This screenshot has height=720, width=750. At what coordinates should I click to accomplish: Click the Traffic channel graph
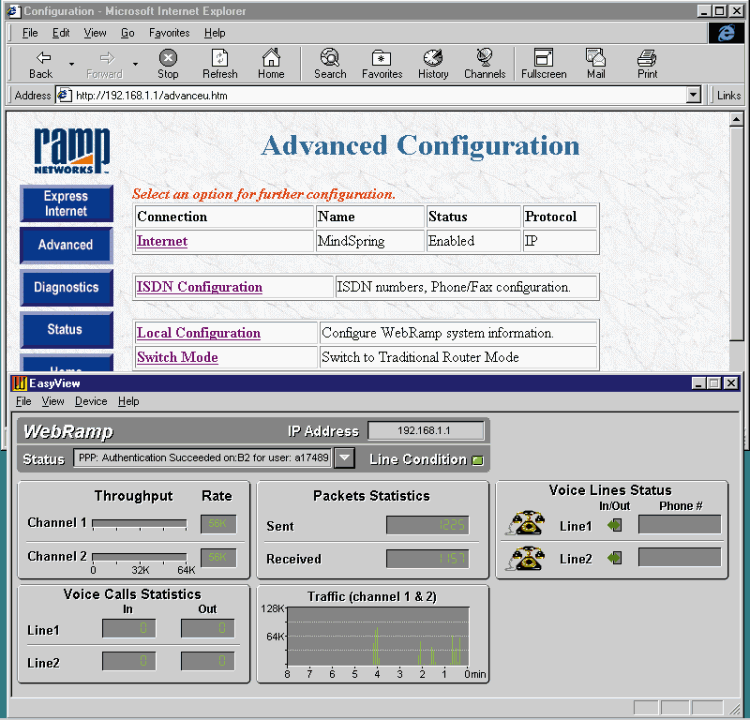(378, 636)
